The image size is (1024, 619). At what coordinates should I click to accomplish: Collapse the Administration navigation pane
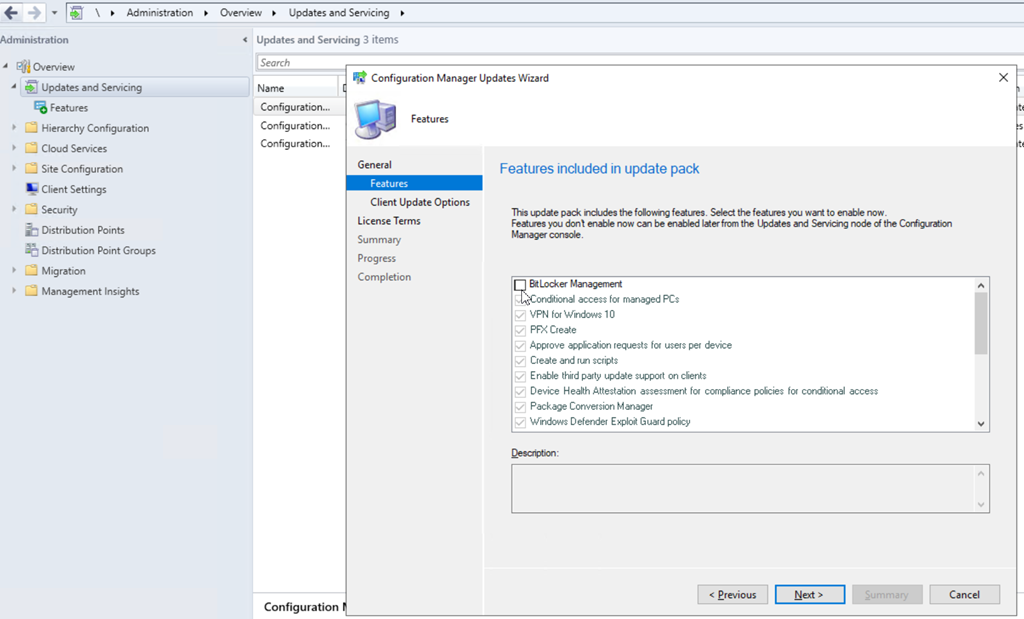click(245, 40)
